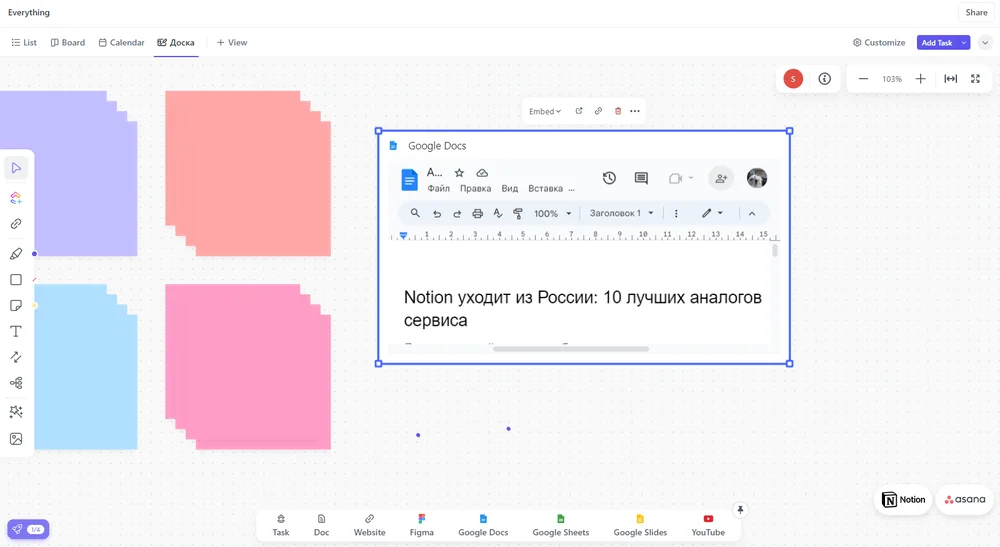Viewport: 1000px width, 547px height.
Task: Click the red S user avatar
Action: 793,79
